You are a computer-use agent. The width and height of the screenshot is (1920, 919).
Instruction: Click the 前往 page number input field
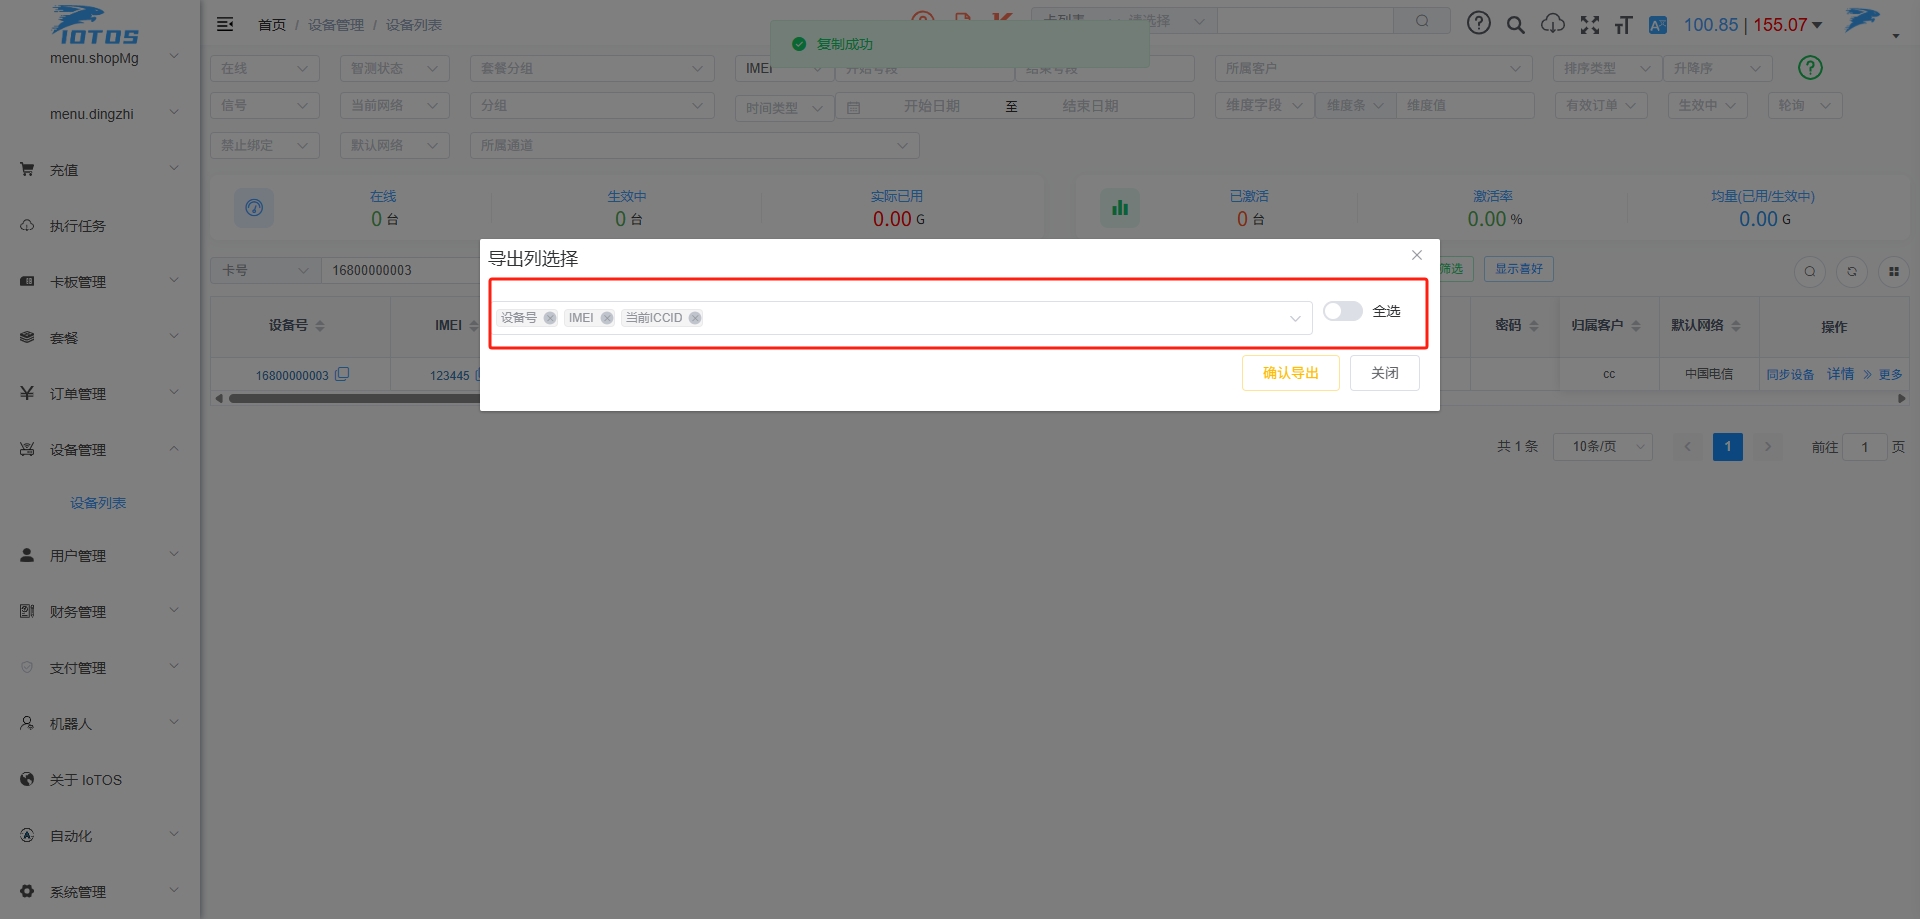[x=1865, y=447]
